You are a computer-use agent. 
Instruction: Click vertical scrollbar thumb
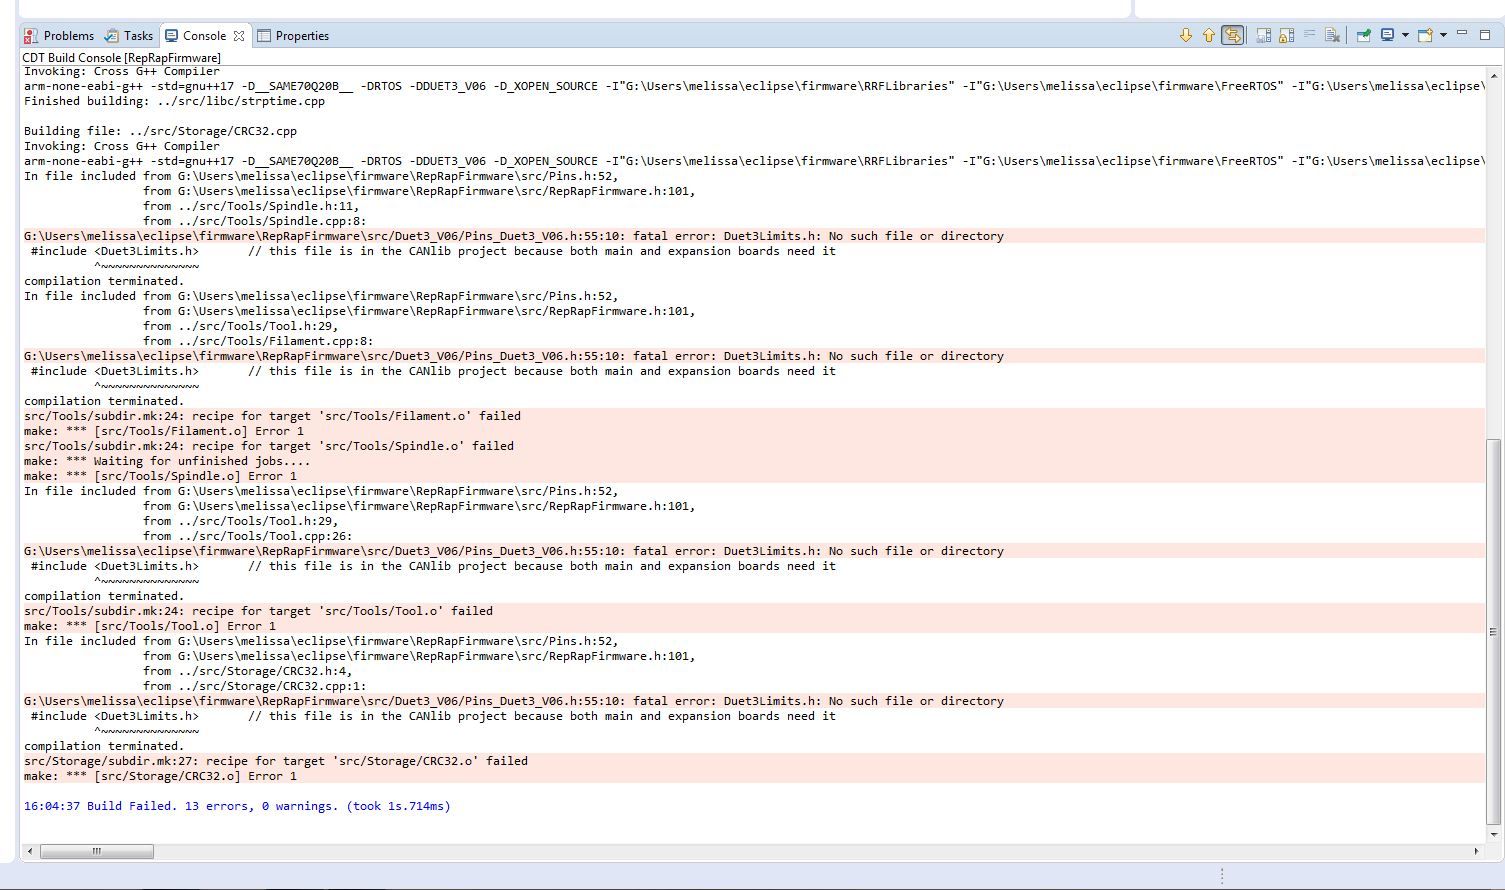[x=1493, y=631]
